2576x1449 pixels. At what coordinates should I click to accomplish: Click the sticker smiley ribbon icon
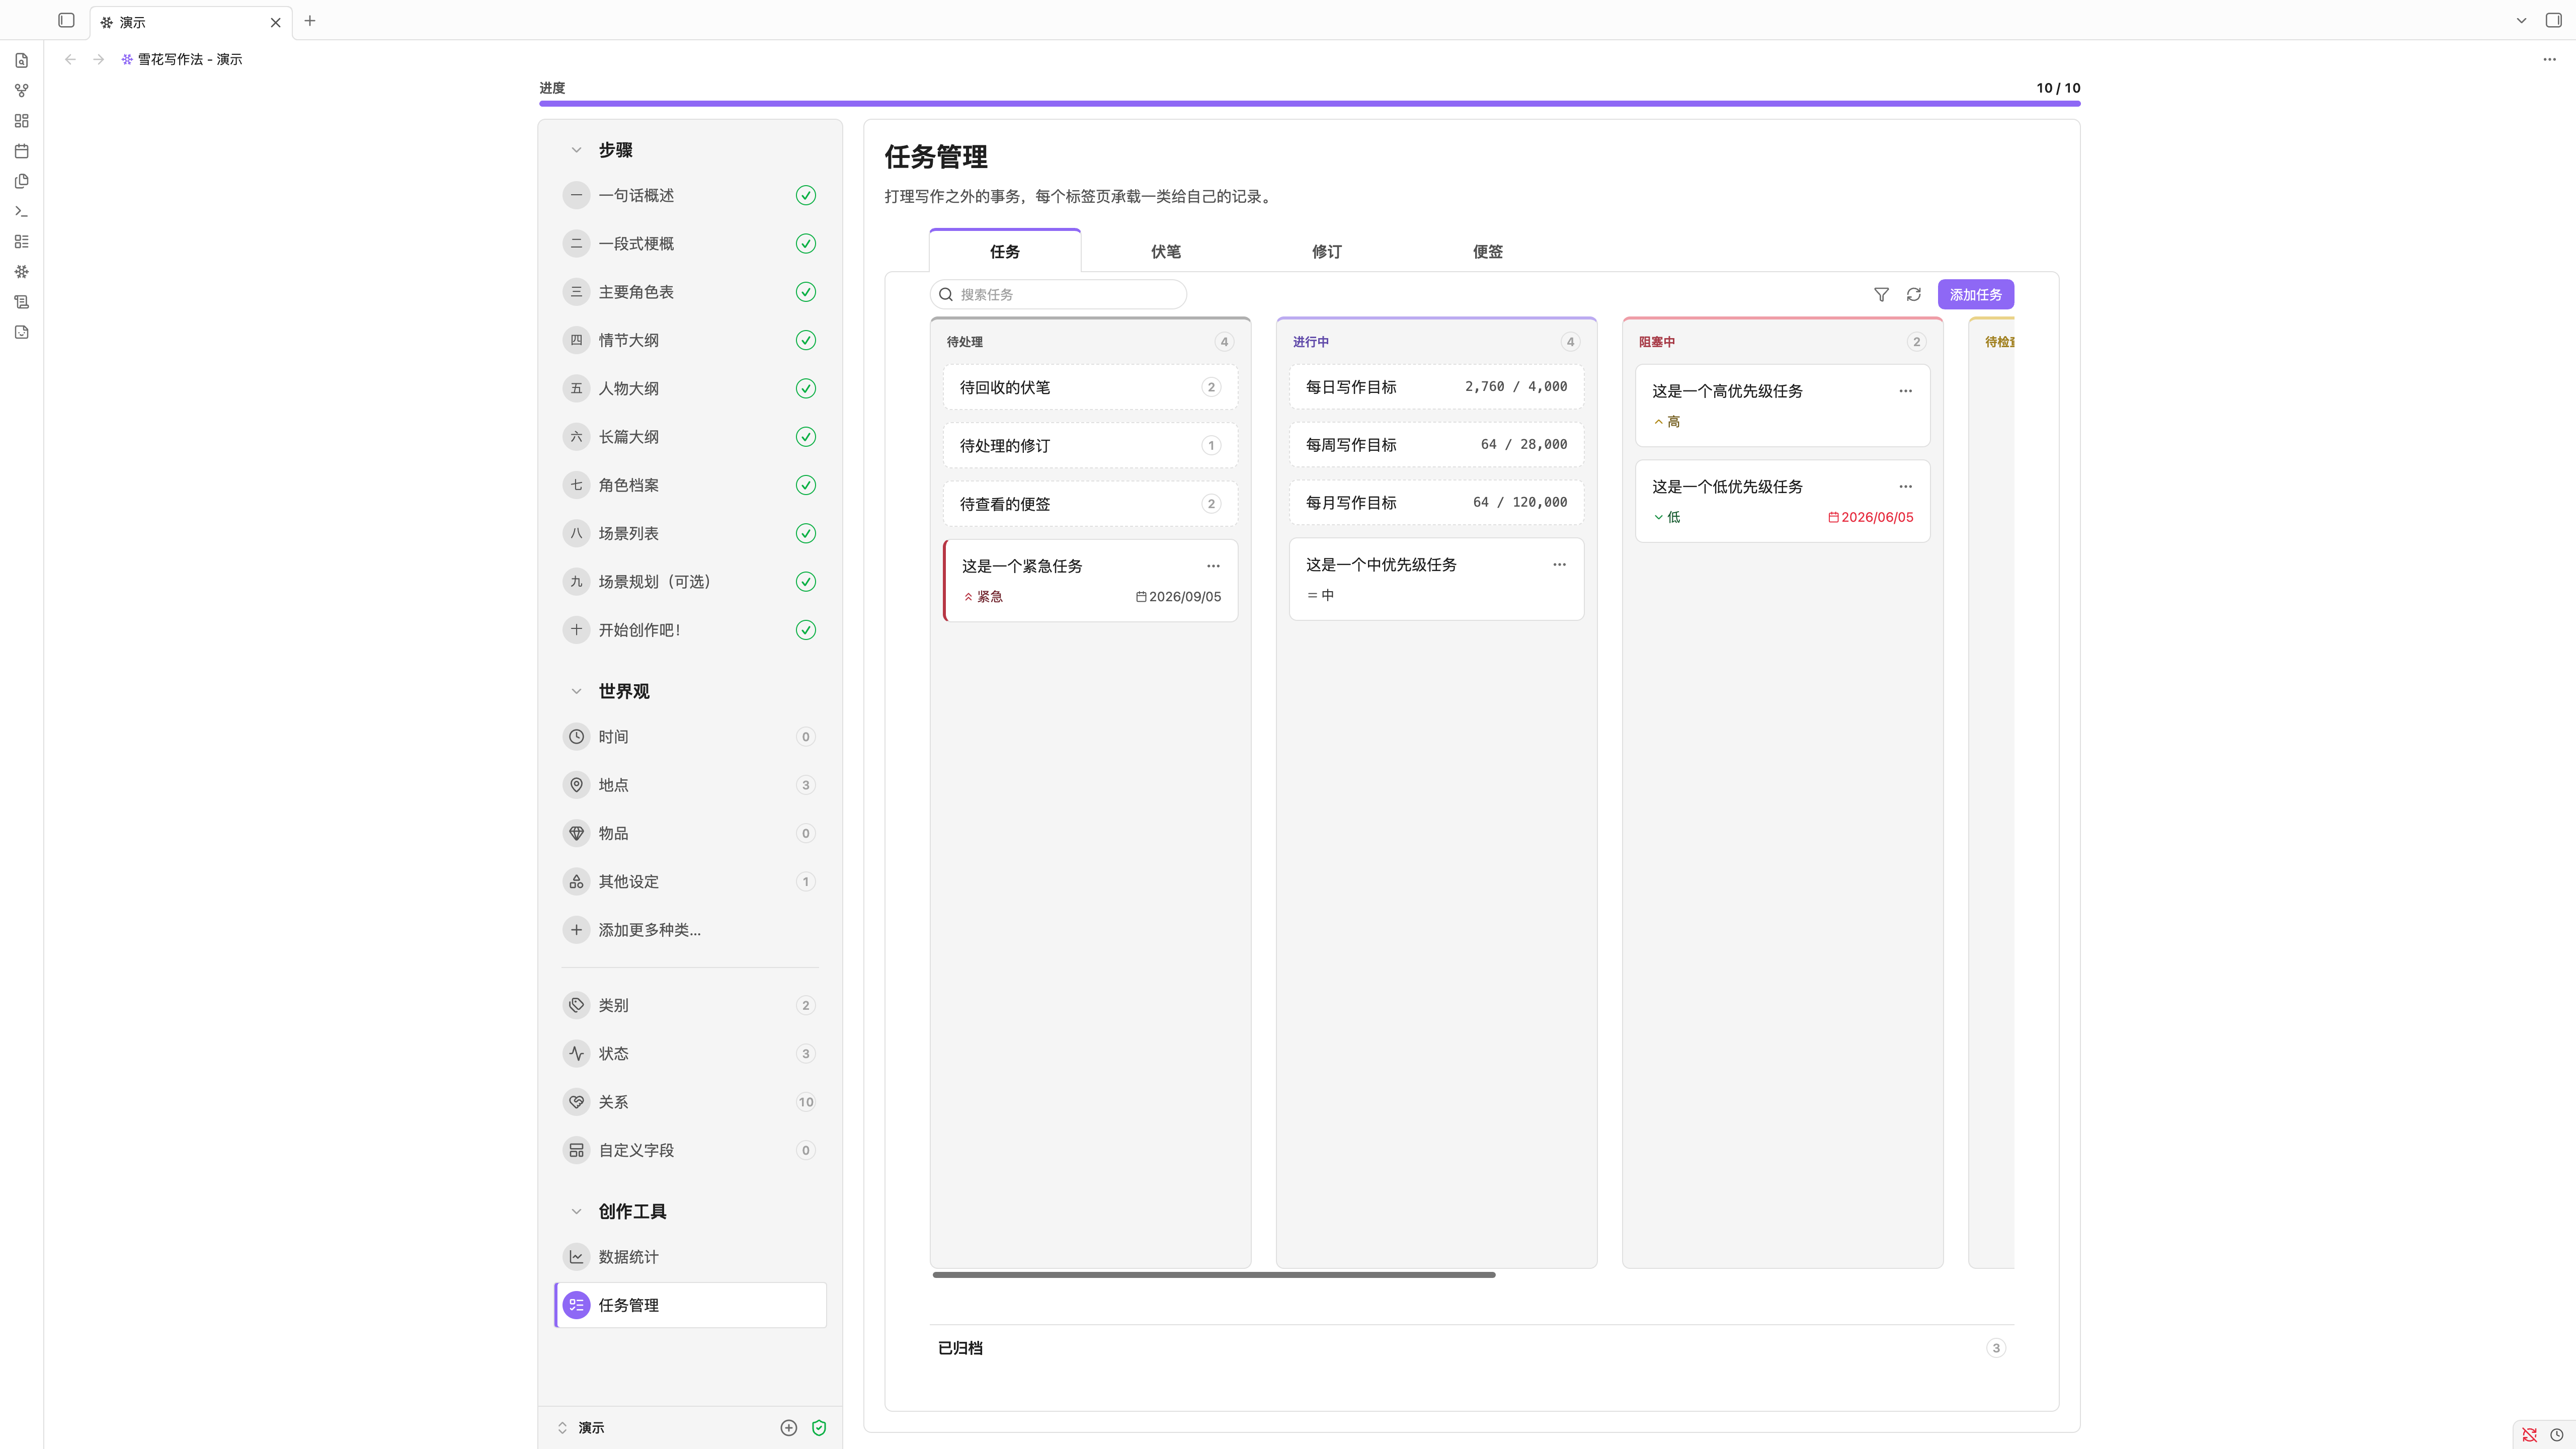pyautogui.click(x=21, y=332)
